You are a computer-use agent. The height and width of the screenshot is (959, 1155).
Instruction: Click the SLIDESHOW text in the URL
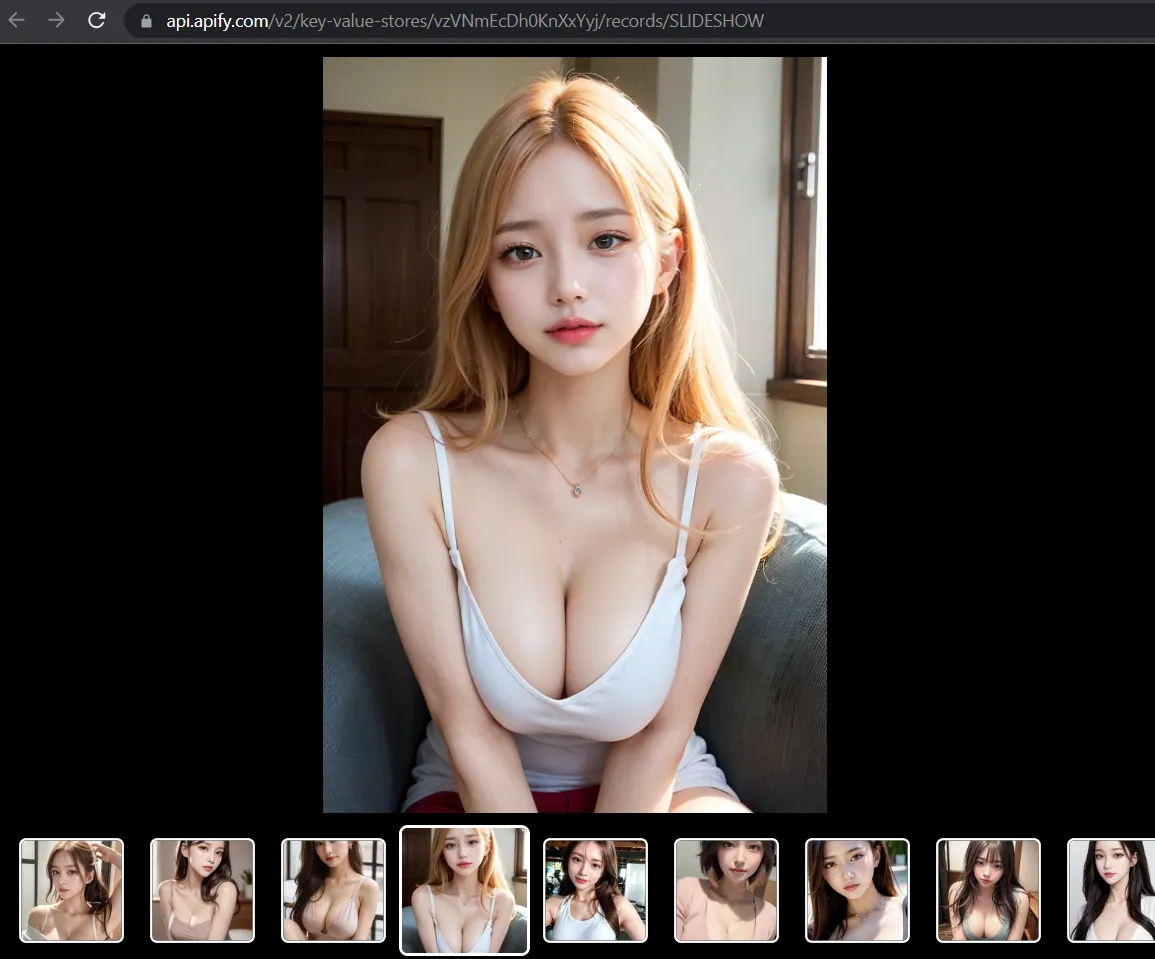716,21
